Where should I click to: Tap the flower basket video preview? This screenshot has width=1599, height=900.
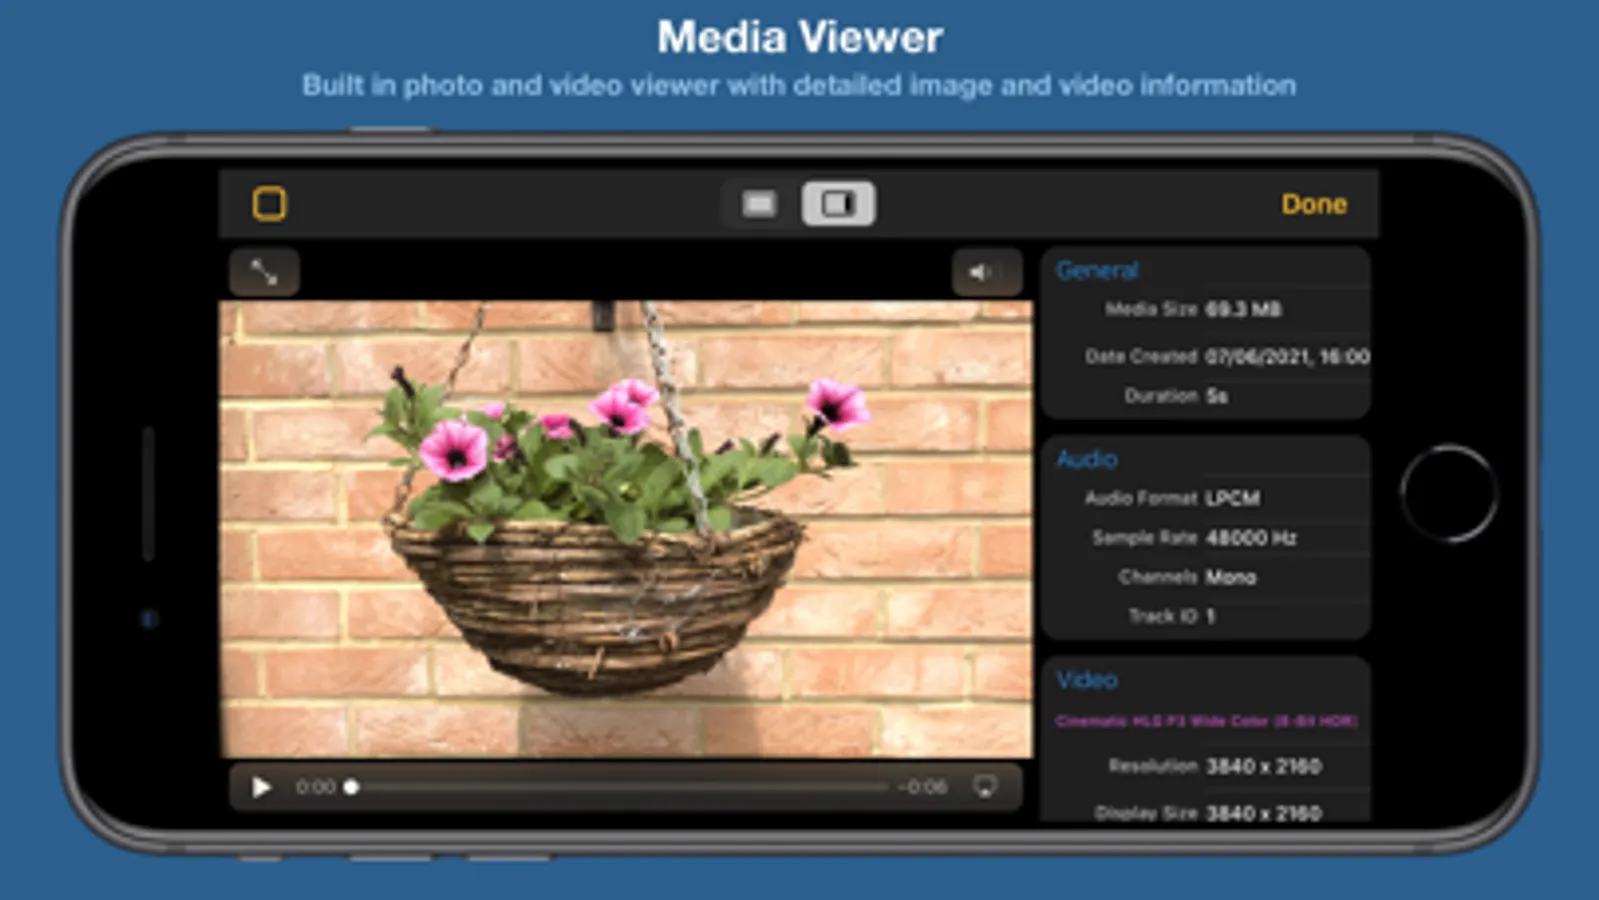pos(626,529)
